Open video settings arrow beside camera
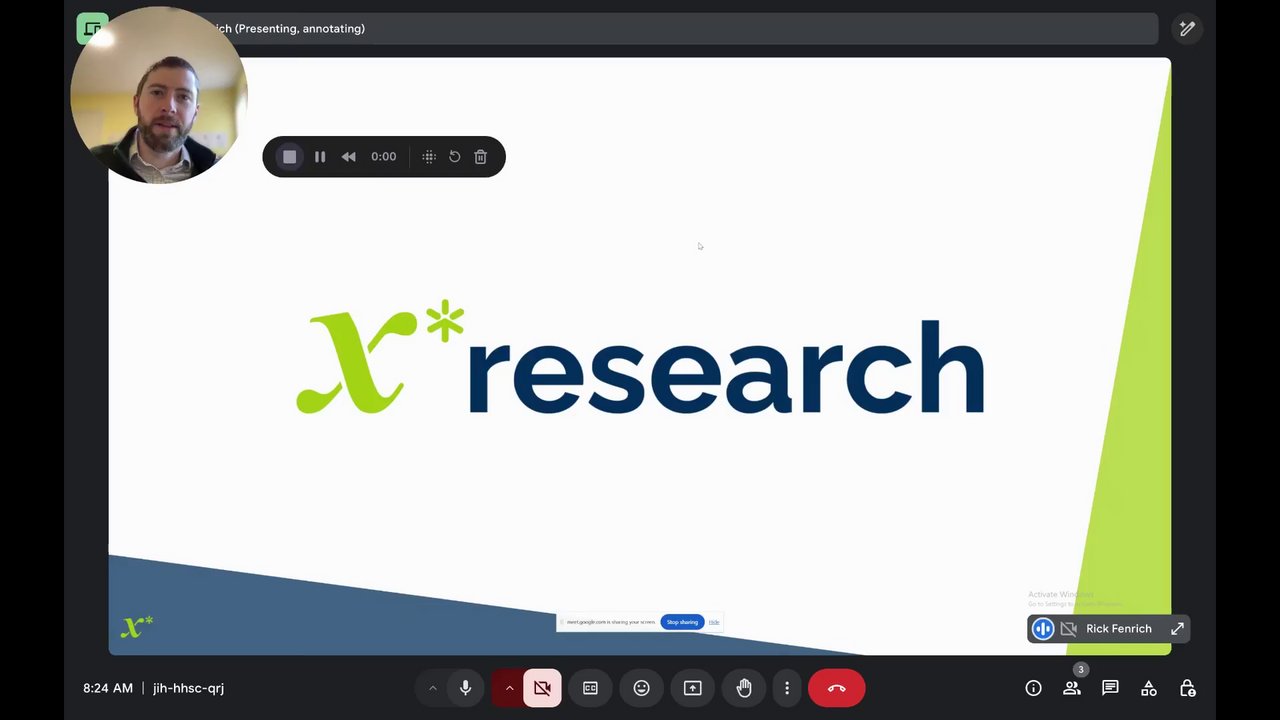 coord(509,688)
